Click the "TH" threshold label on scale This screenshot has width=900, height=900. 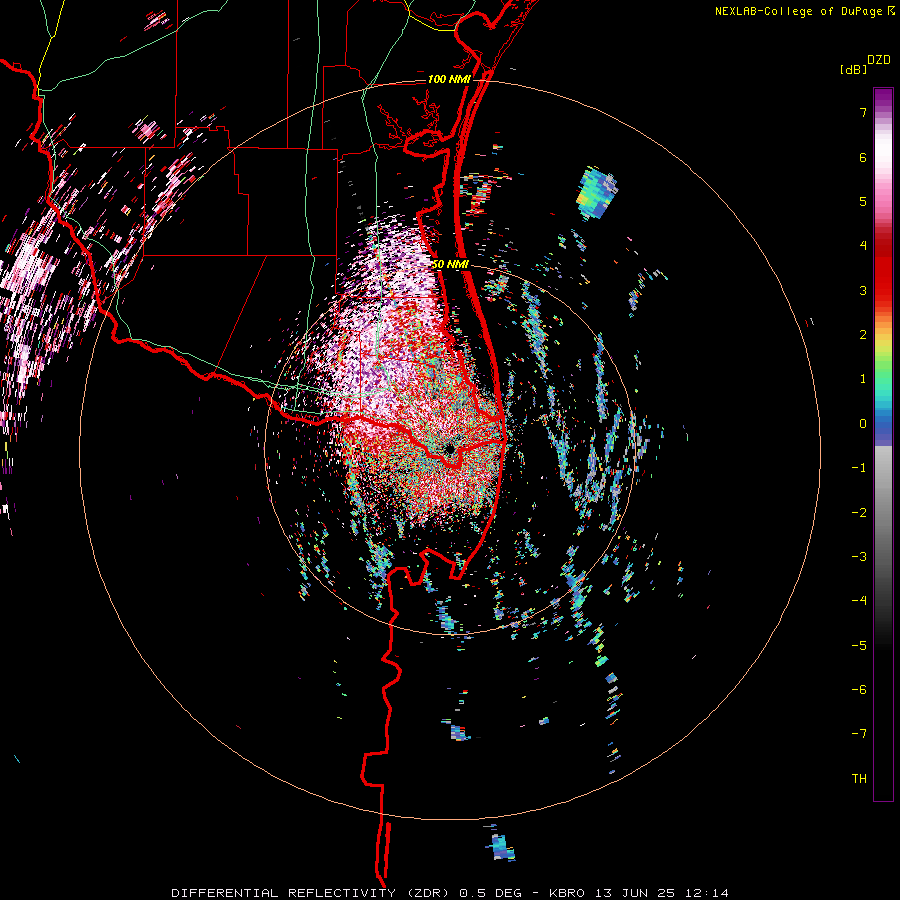859,779
